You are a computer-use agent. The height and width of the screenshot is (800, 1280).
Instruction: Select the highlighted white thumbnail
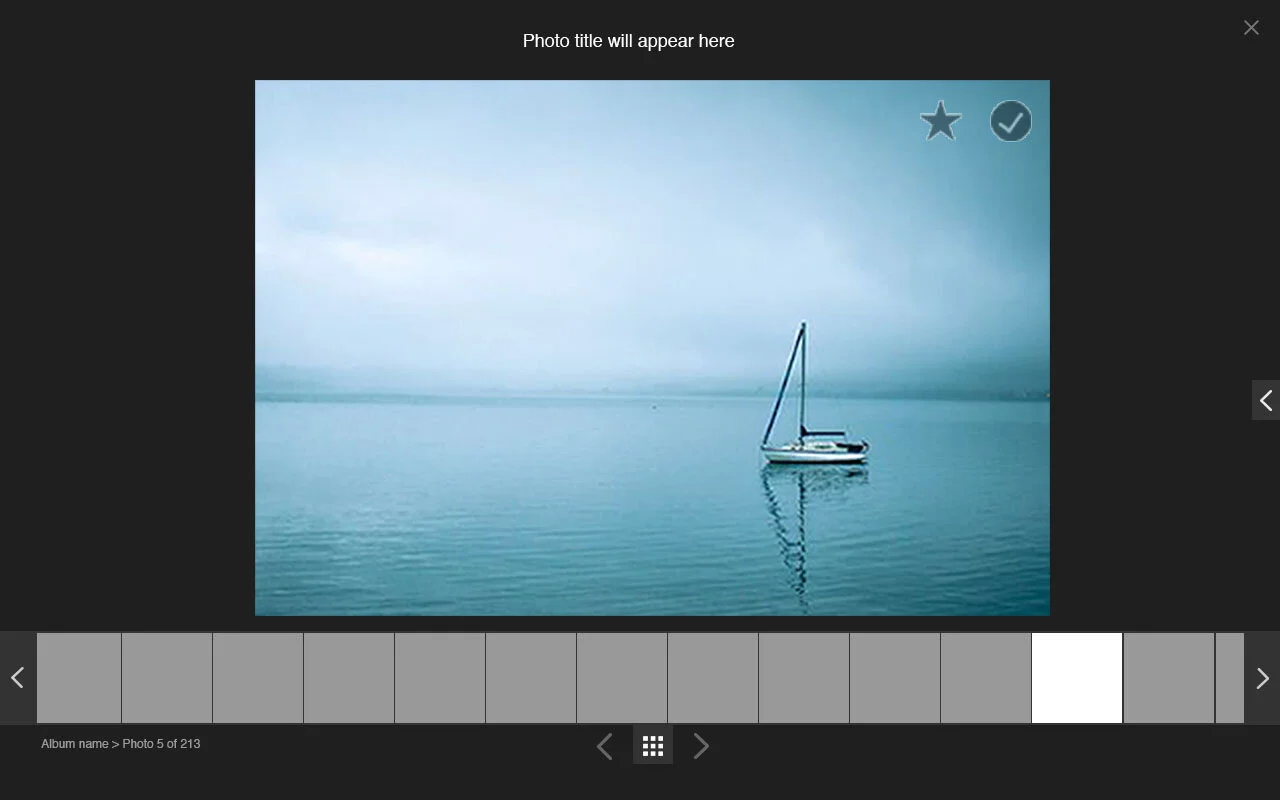click(1077, 678)
